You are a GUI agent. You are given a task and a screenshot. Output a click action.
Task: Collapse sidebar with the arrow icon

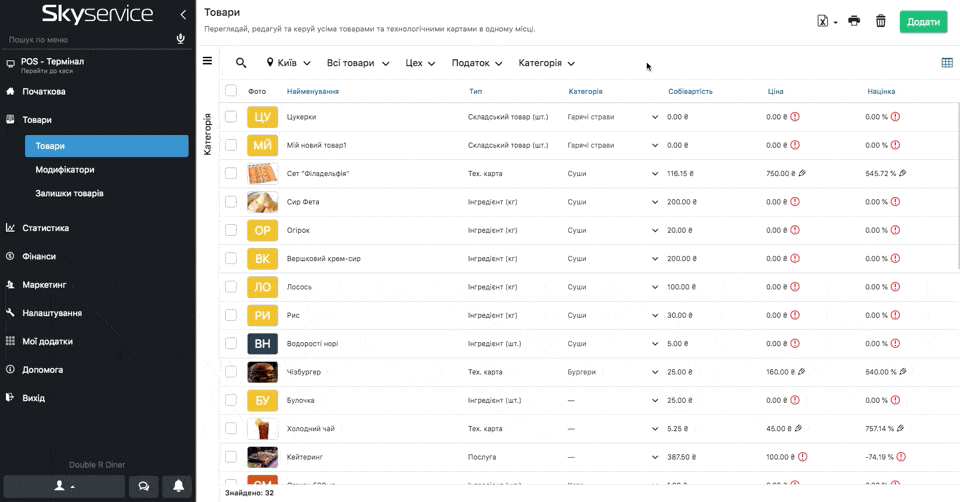(x=183, y=14)
